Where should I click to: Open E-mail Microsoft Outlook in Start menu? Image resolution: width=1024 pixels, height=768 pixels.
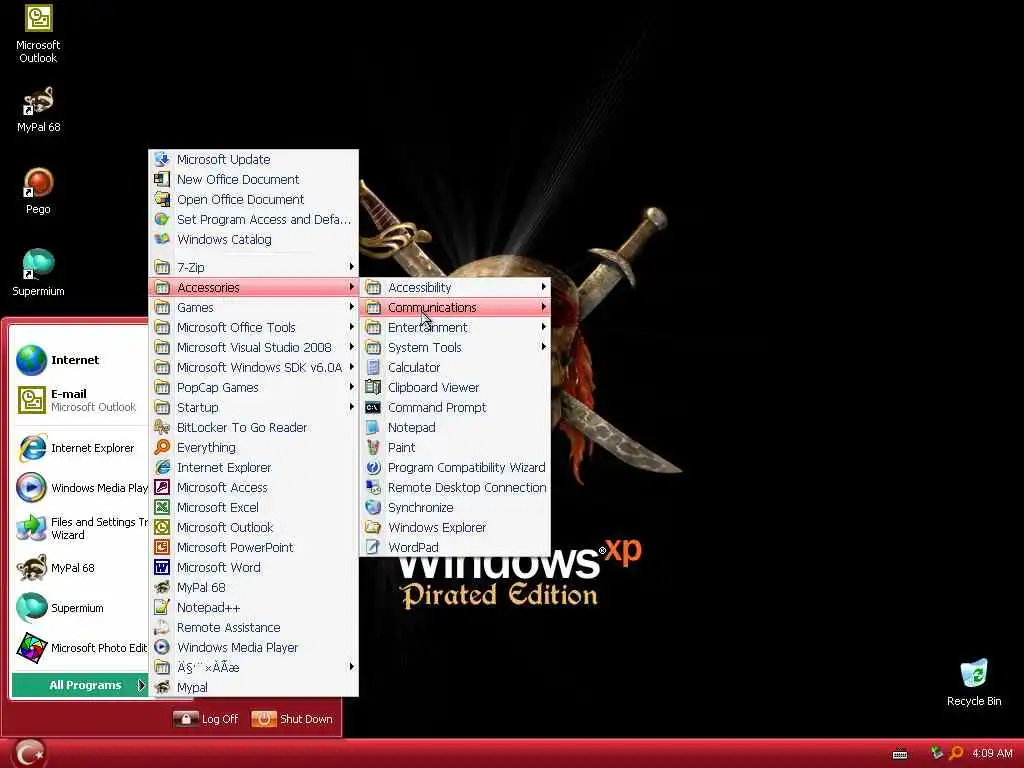coord(80,400)
